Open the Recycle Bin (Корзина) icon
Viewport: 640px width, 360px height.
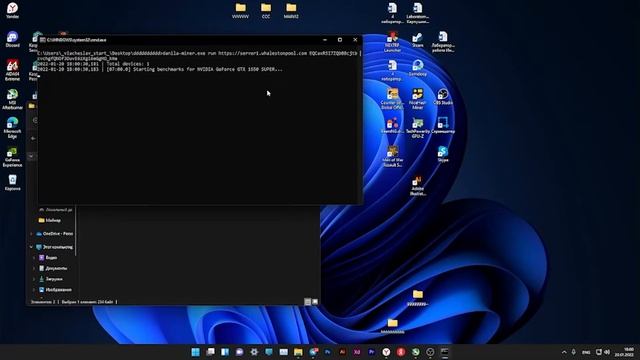pyautogui.click(x=12, y=182)
